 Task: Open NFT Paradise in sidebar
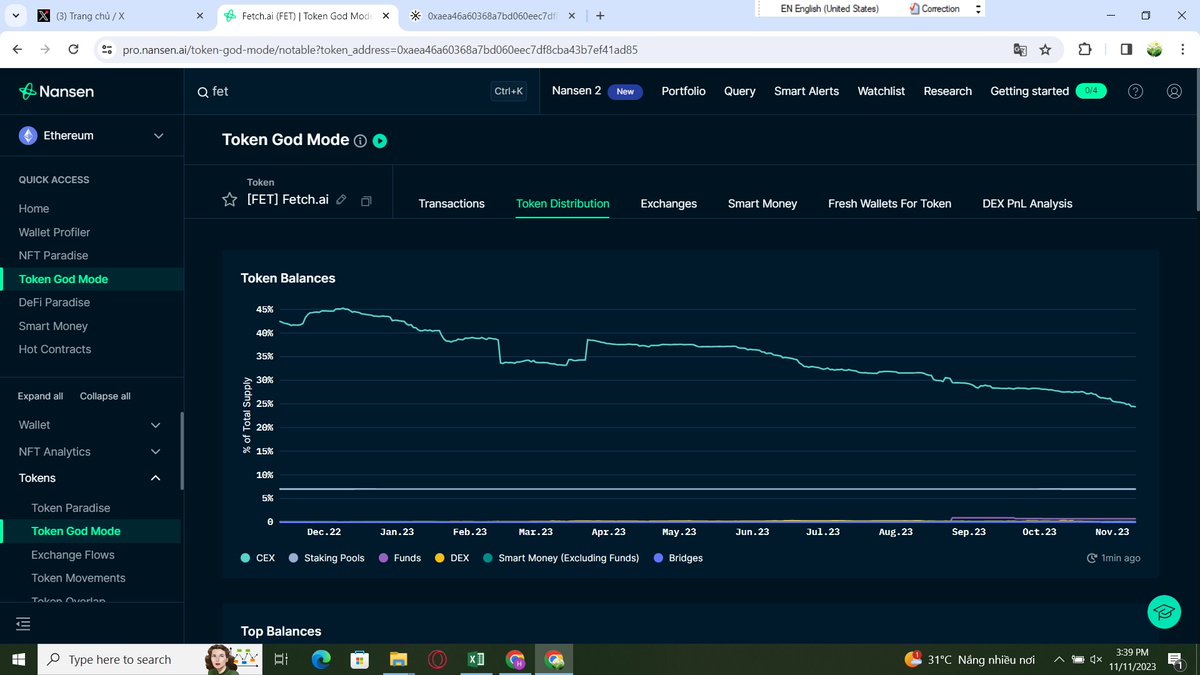[x=53, y=256]
